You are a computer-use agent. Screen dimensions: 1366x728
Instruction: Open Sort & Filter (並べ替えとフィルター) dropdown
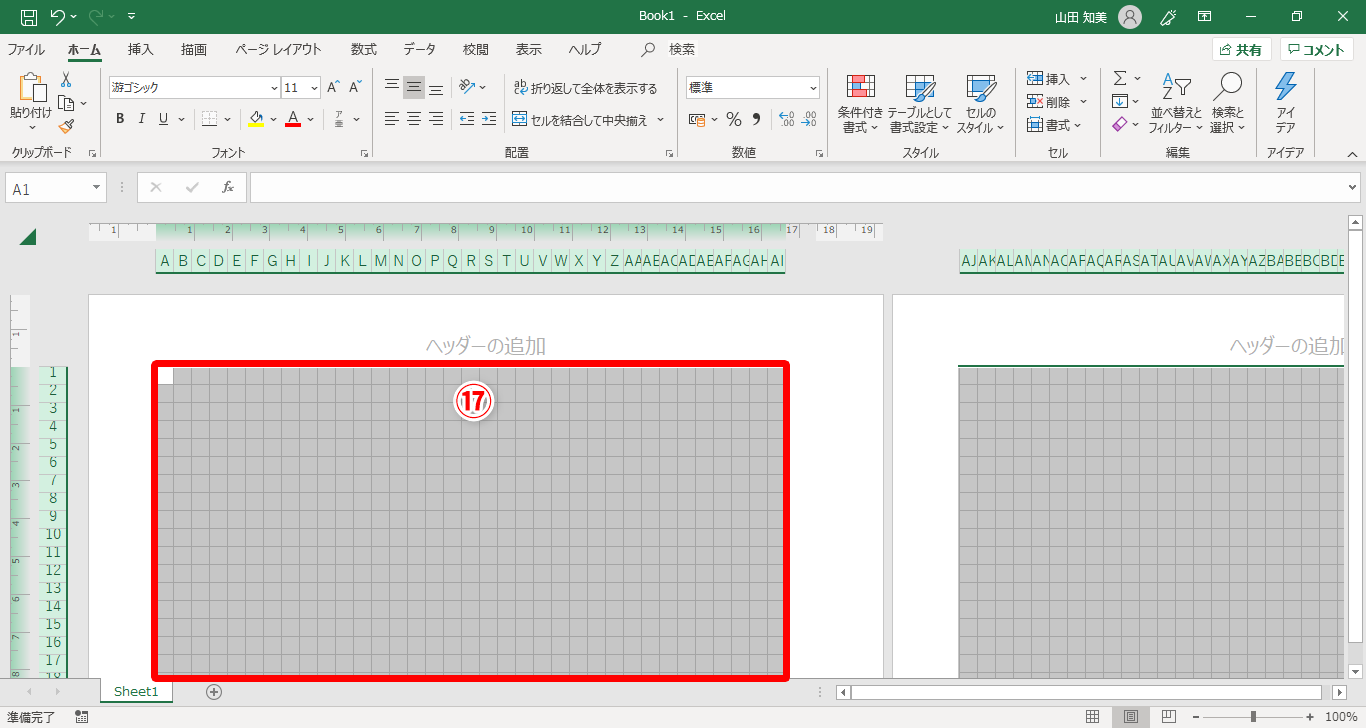pos(1176,104)
